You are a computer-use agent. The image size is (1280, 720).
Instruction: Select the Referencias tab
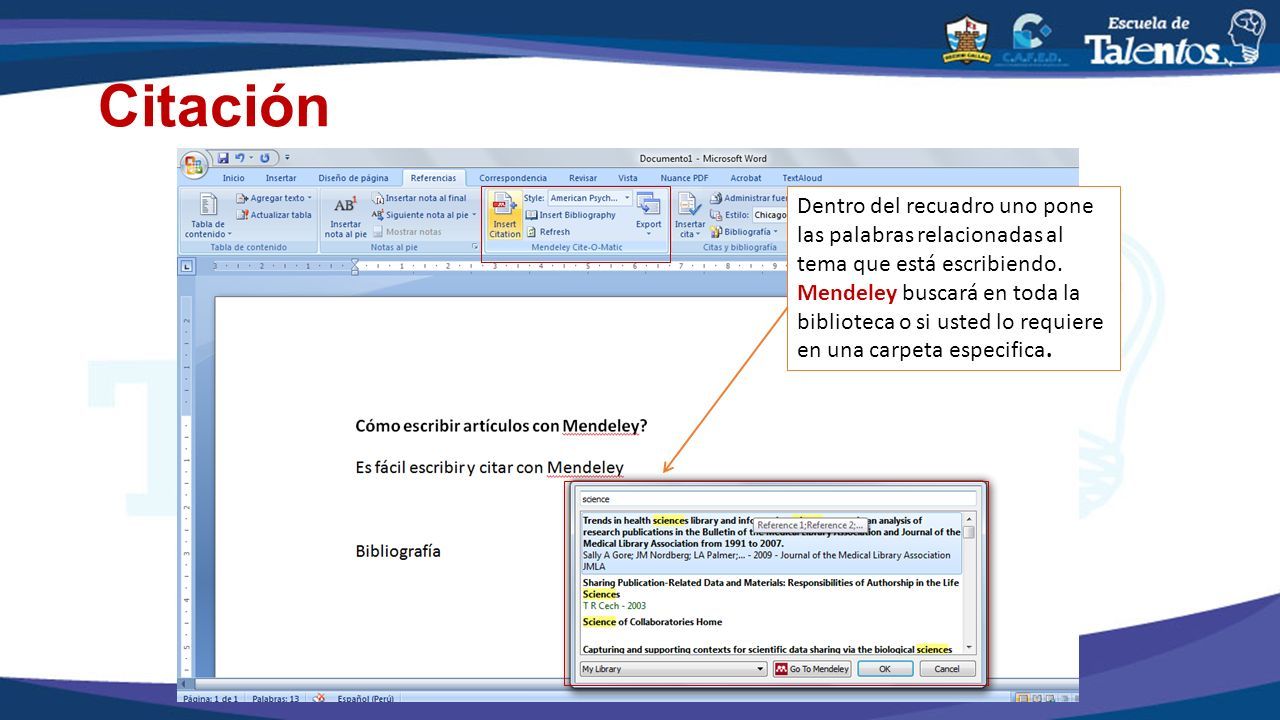click(x=433, y=178)
